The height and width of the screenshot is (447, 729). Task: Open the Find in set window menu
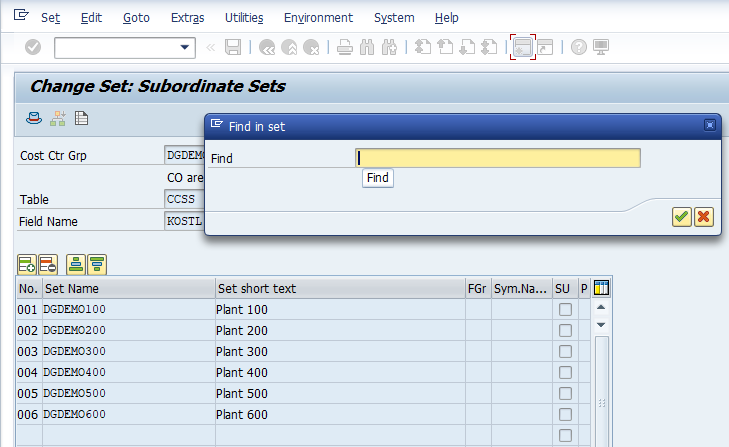point(216,125)
